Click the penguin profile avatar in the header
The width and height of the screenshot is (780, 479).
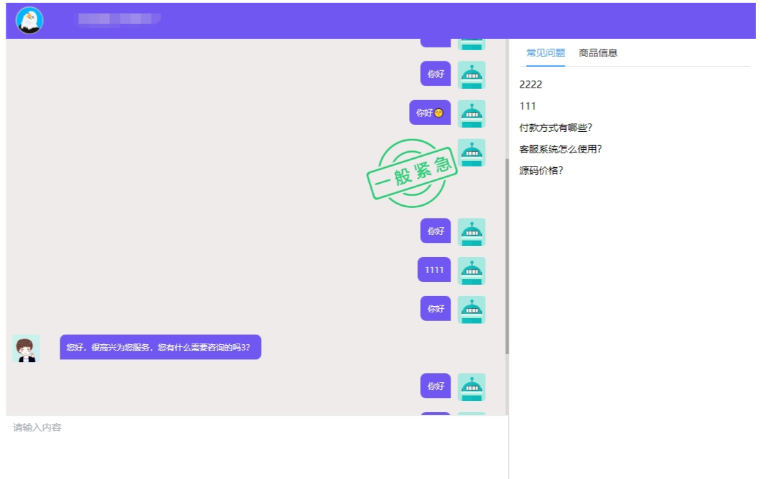click(30, 20)
